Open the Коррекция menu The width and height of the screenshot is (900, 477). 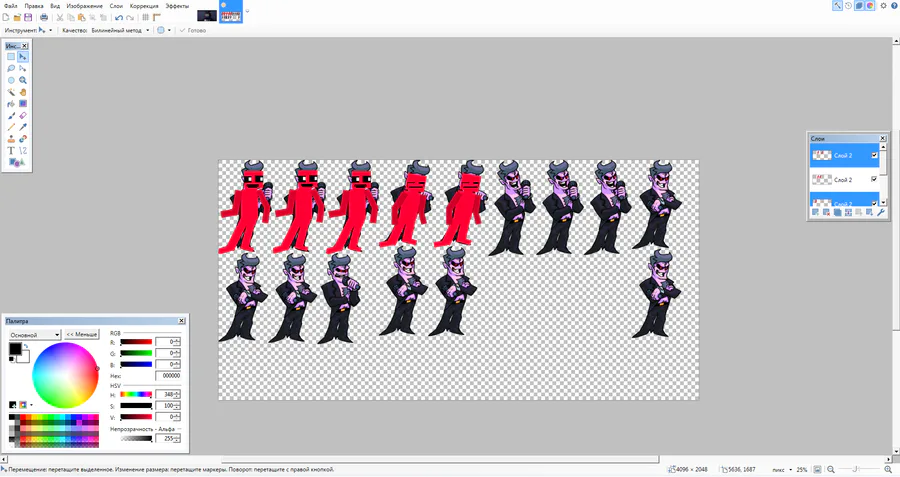(144, 6)
